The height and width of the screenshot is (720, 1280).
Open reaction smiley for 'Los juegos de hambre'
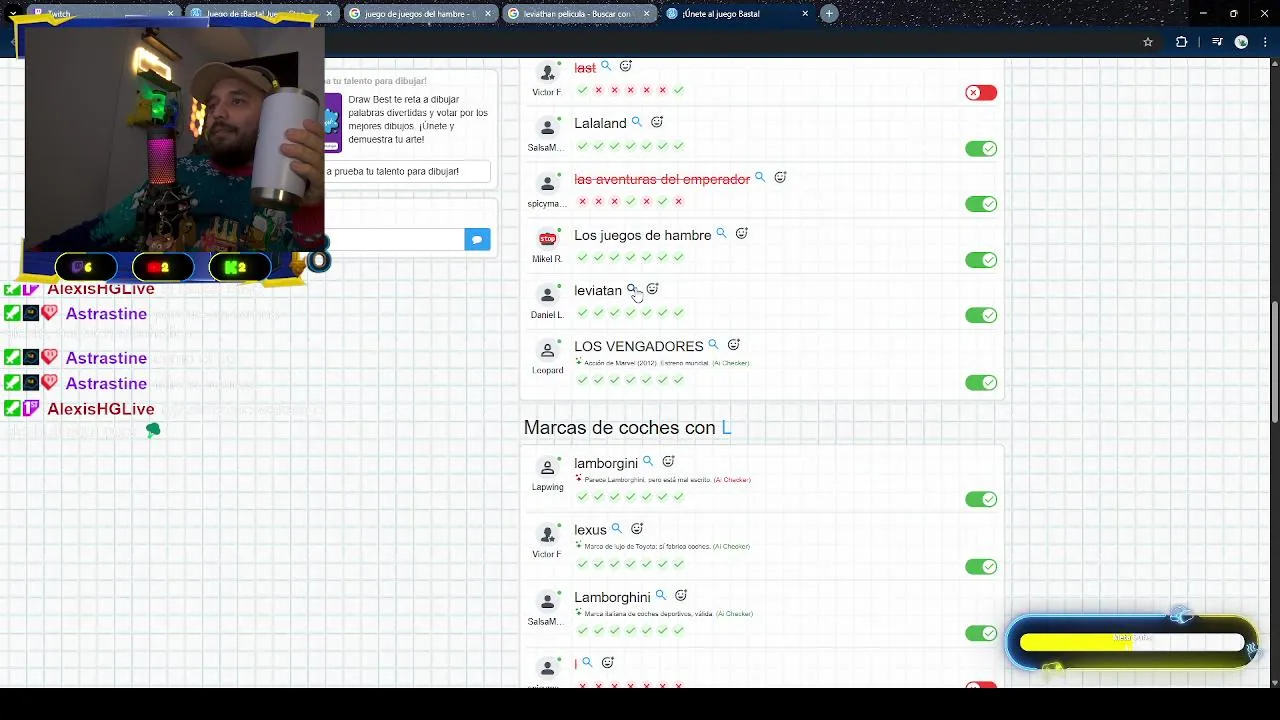coord(742,233)
